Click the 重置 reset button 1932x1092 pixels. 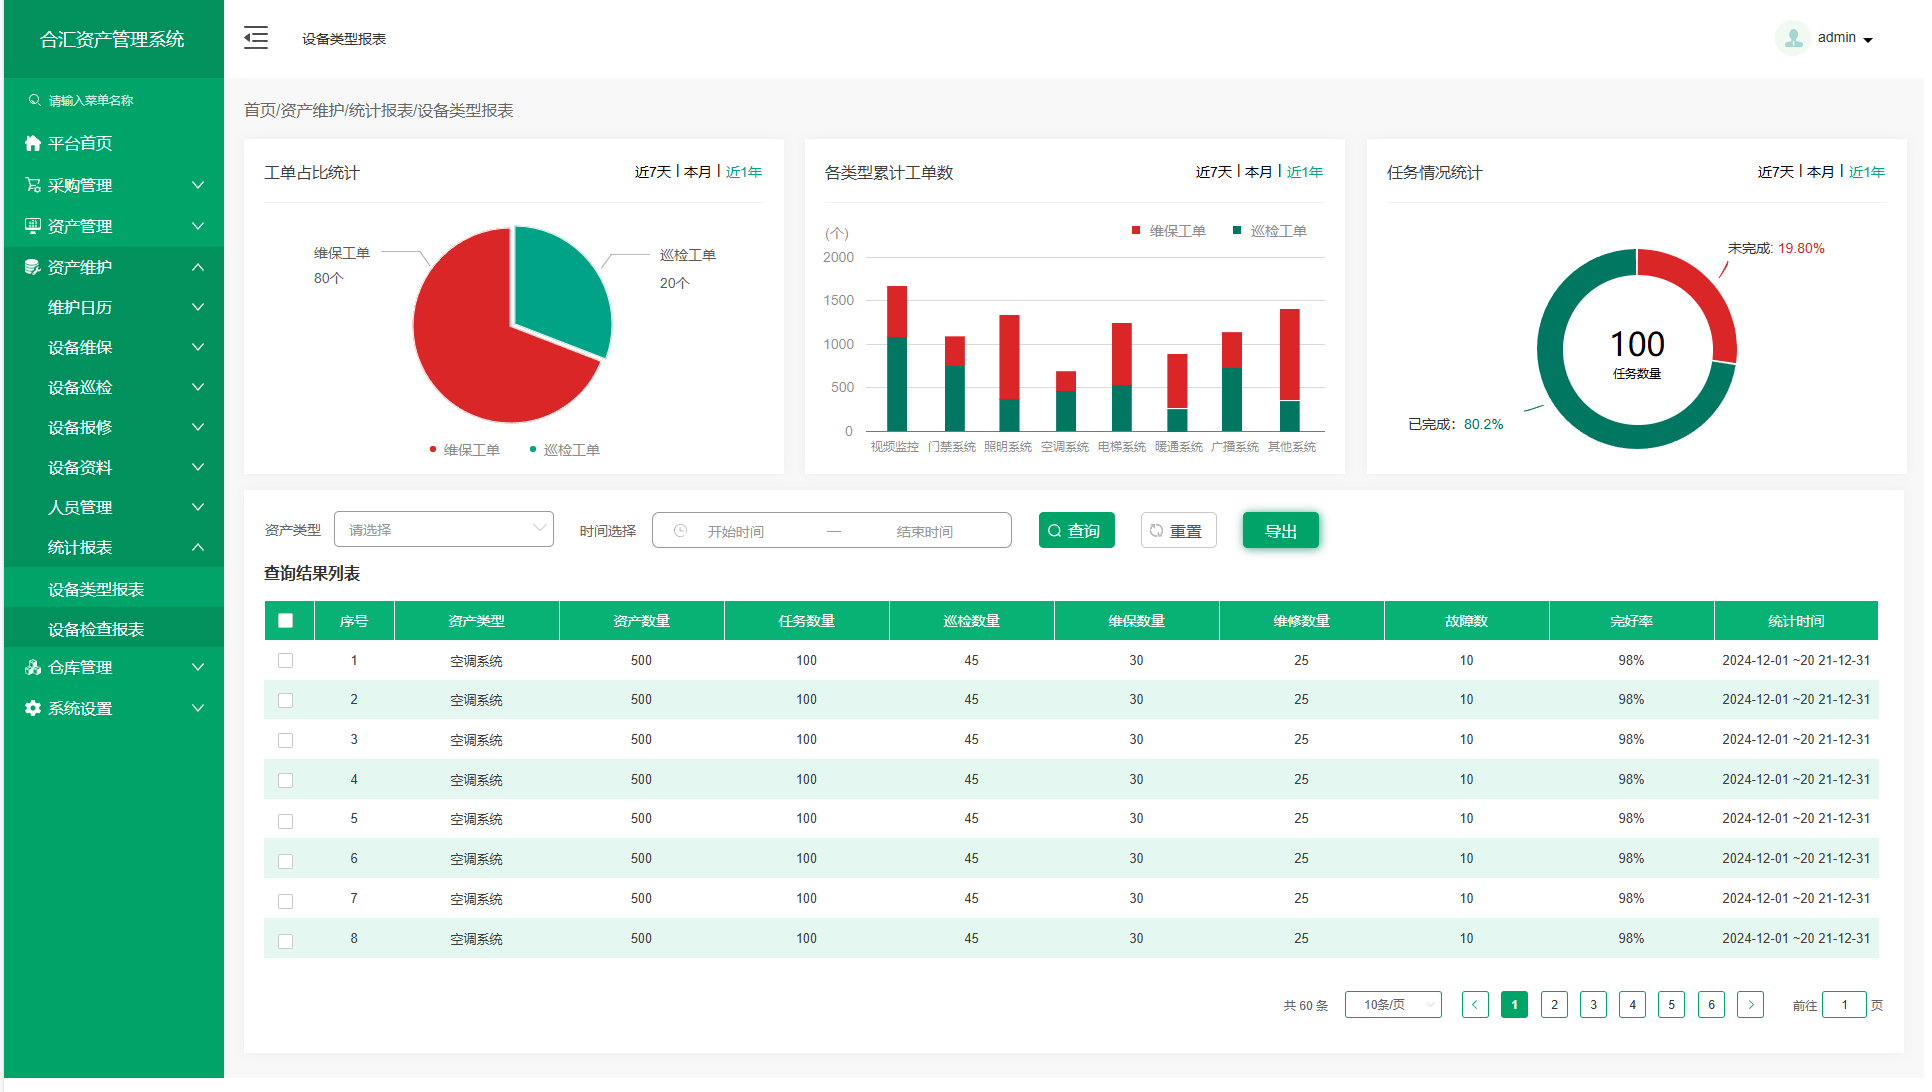point(1178,531)
